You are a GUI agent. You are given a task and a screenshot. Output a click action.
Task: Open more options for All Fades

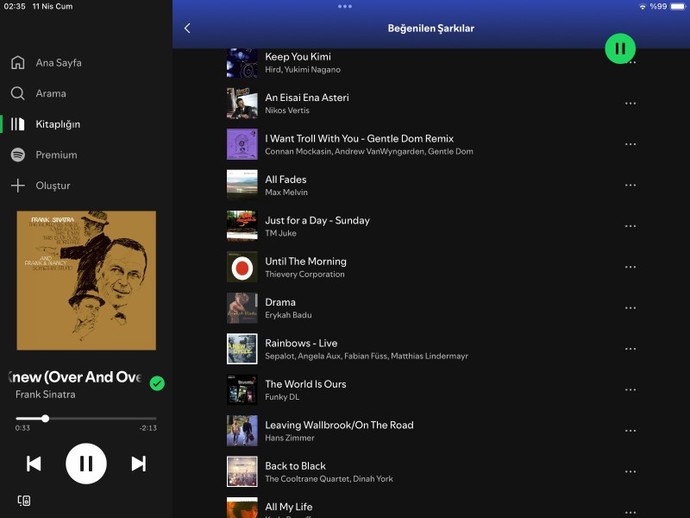630,185
